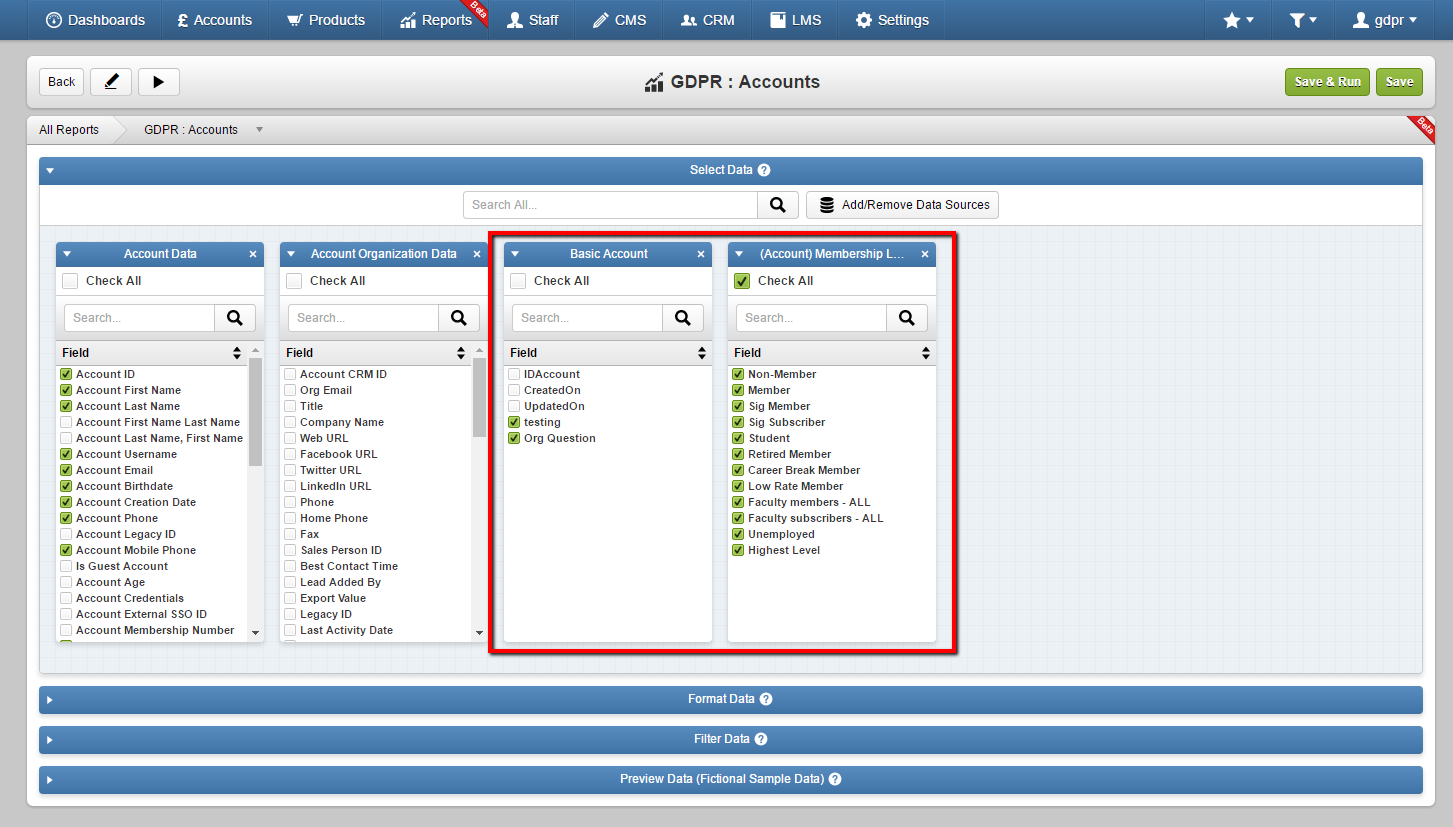
Task: Click the play run icon button
Action: point(159,82)
